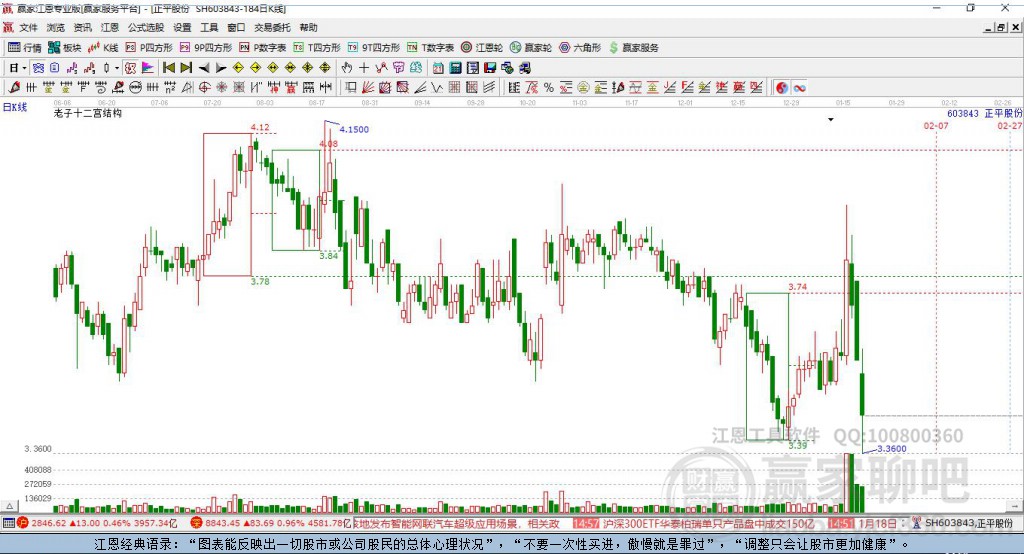Open 赢家服务 with dollar icon
1024x554 pixels.
click(x=633, y=48)
